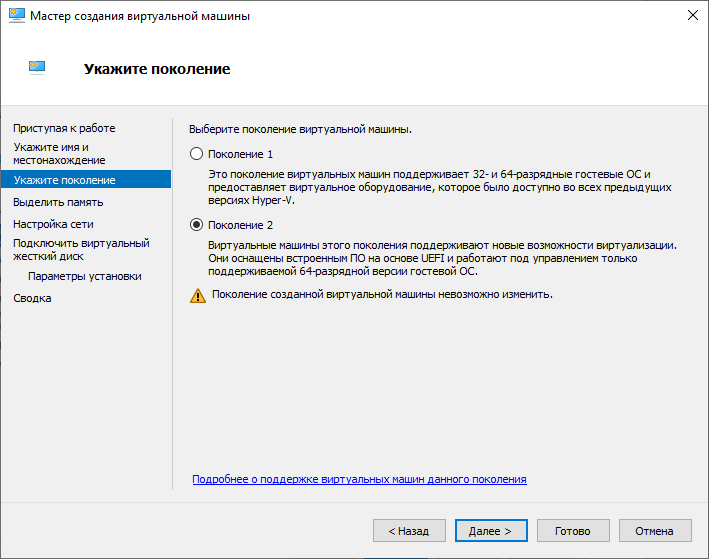
Task: Select the Поколение 2 radio button
Action: [196, 225]
